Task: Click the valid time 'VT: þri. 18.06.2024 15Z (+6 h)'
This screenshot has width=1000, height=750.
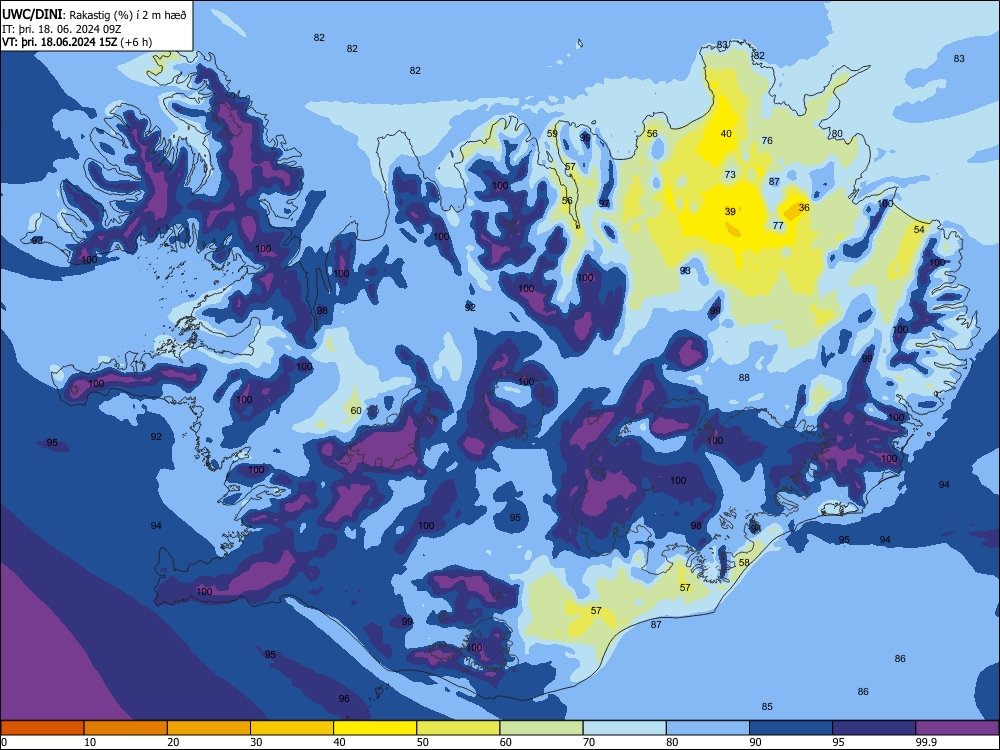Action: 77,43
